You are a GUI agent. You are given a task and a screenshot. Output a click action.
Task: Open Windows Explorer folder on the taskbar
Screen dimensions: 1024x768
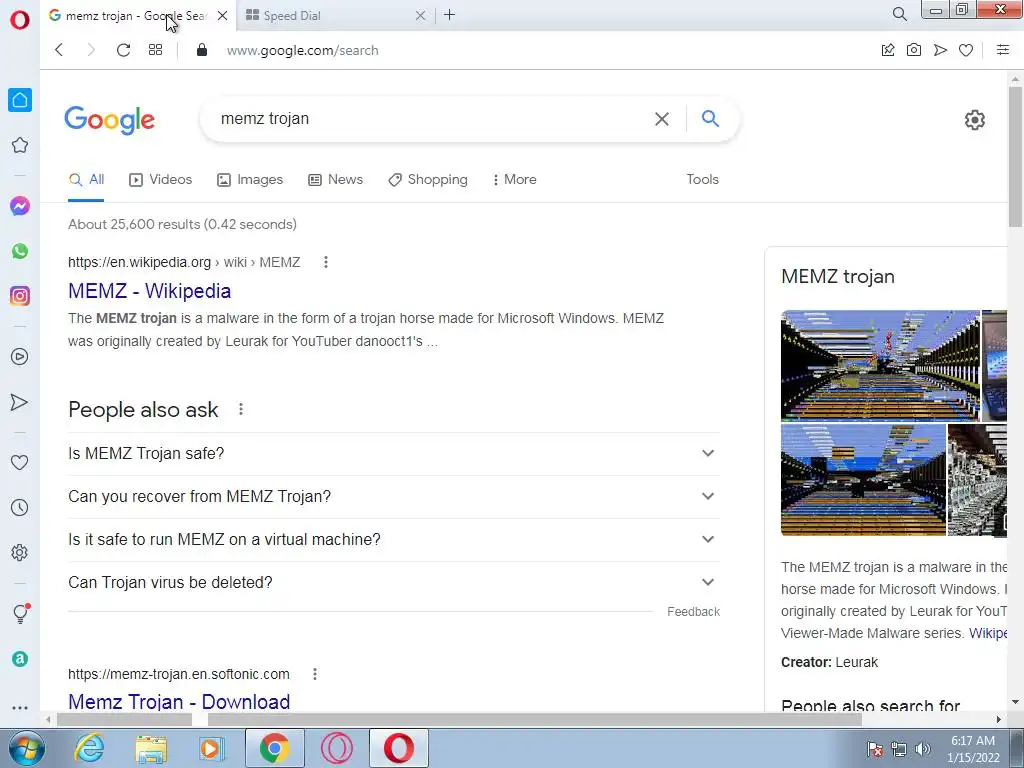point(151,748)
